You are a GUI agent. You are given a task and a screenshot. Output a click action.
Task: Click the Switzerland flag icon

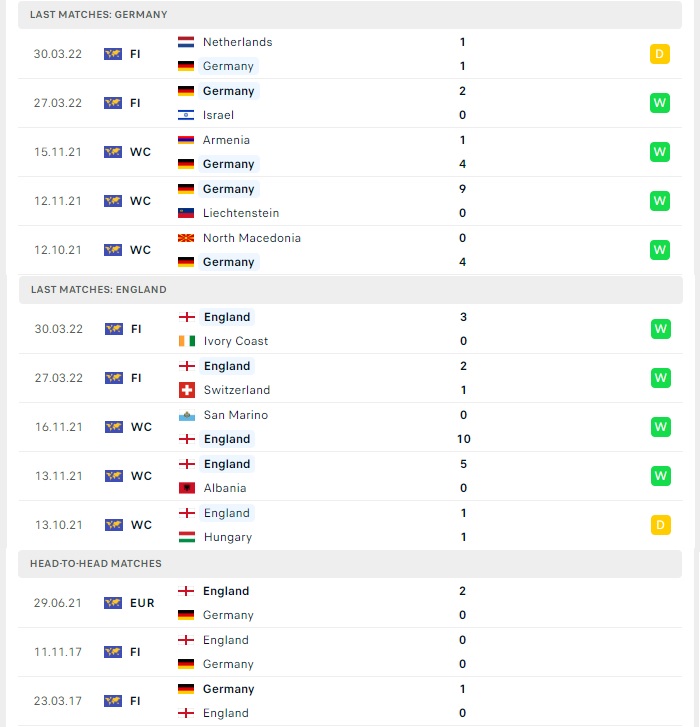(x=187, y=390)
